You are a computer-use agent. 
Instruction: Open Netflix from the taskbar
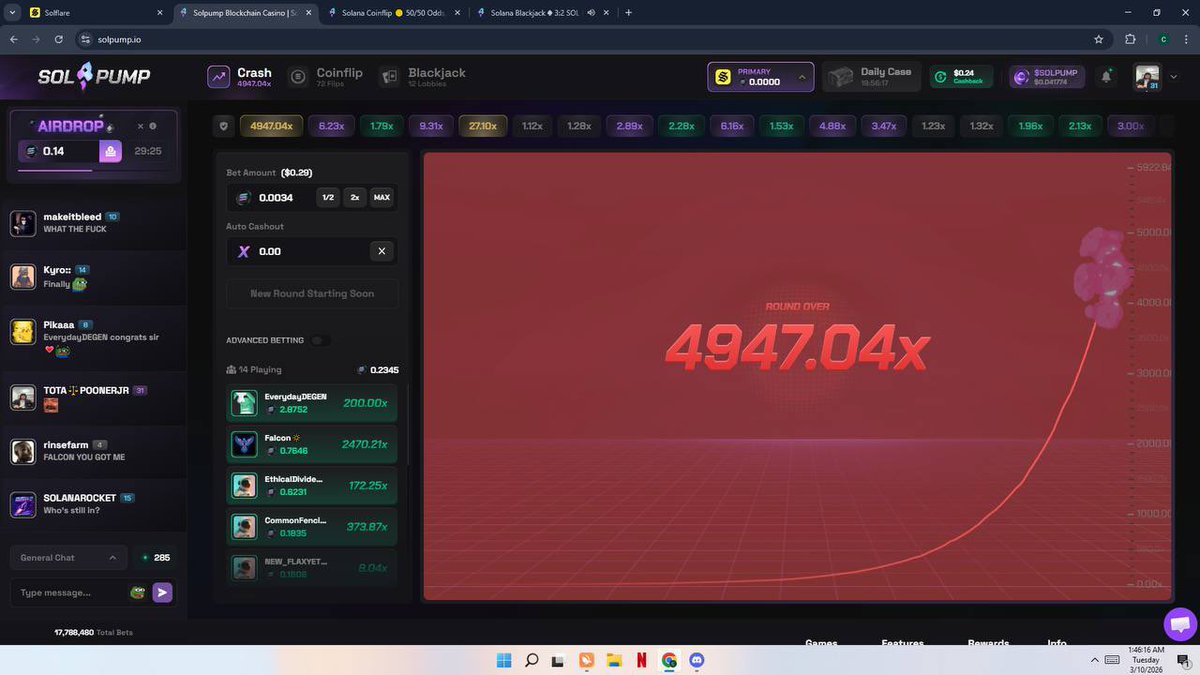tap(642, 661)
